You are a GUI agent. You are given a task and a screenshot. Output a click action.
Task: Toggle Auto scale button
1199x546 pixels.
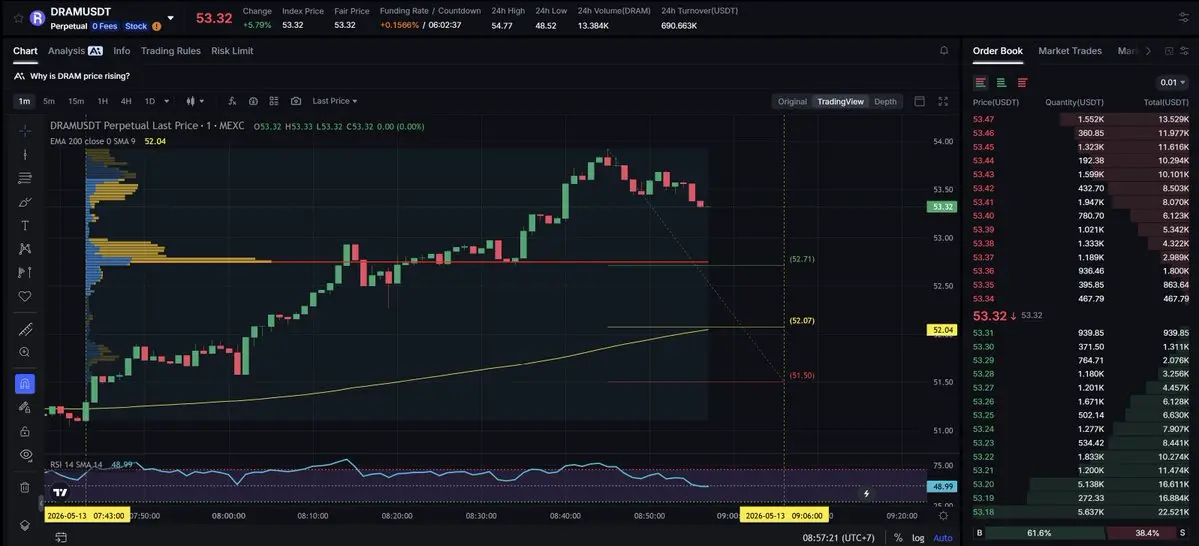[x=943, y=538]
